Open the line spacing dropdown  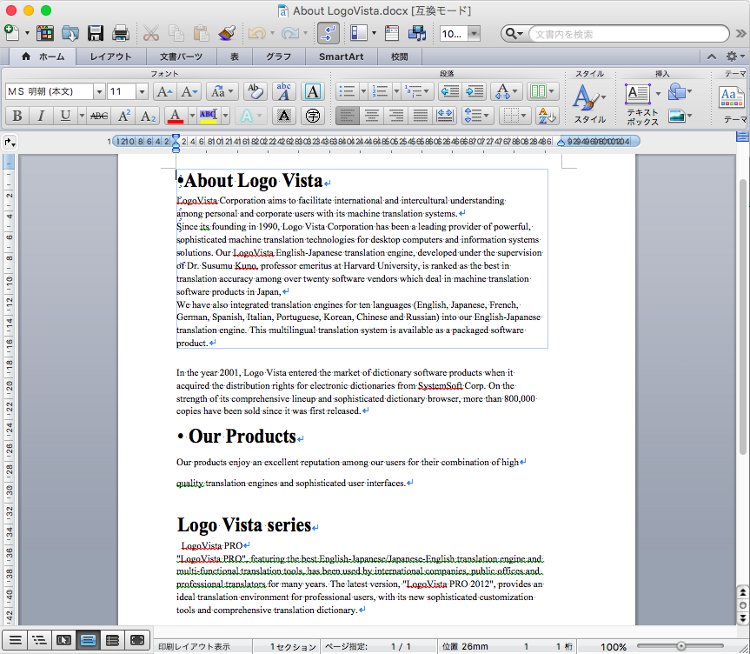point(477,116)
